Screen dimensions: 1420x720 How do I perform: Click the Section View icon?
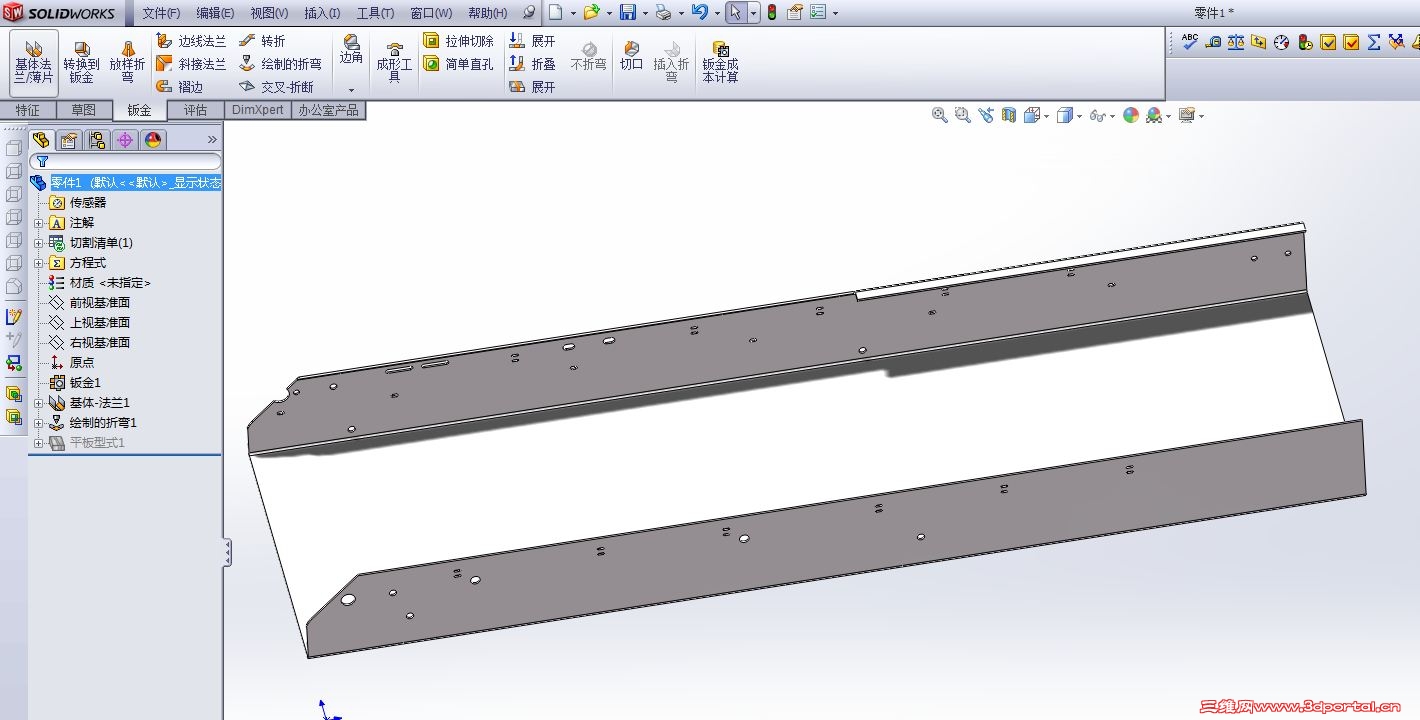[1009, 115]
